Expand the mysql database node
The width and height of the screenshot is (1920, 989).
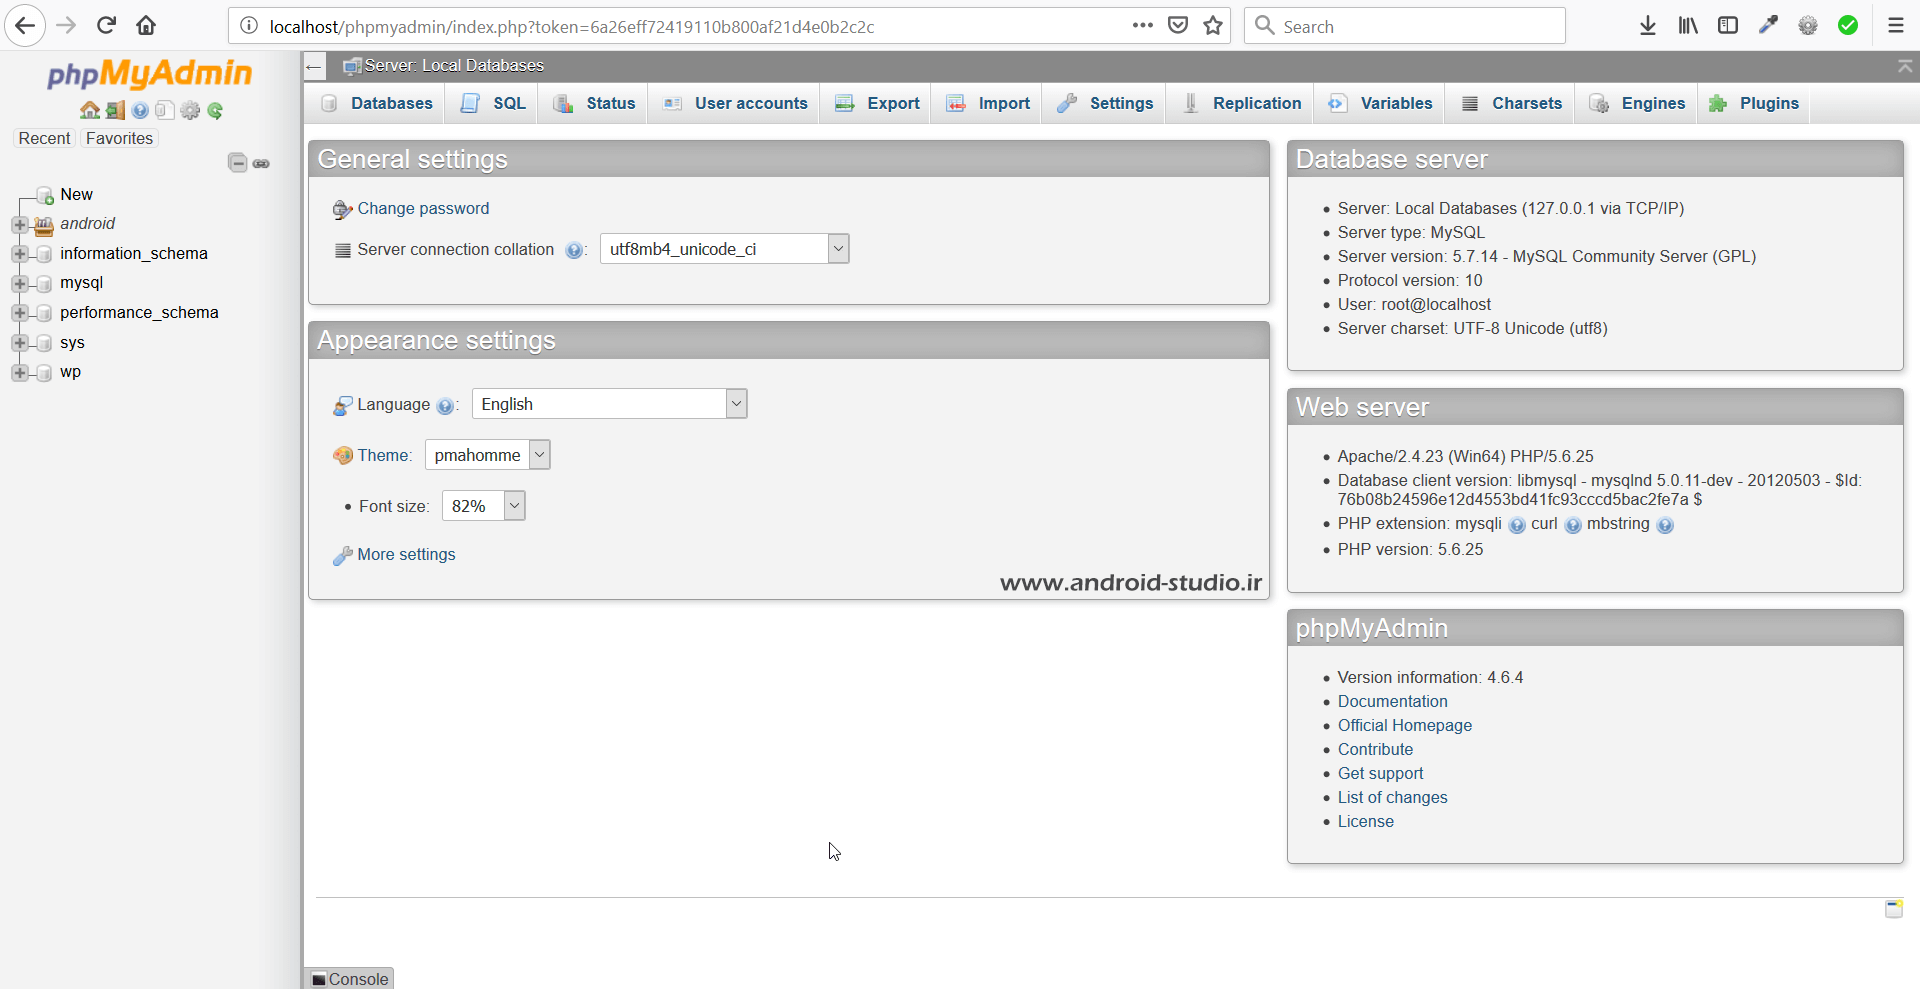(19, 284)
